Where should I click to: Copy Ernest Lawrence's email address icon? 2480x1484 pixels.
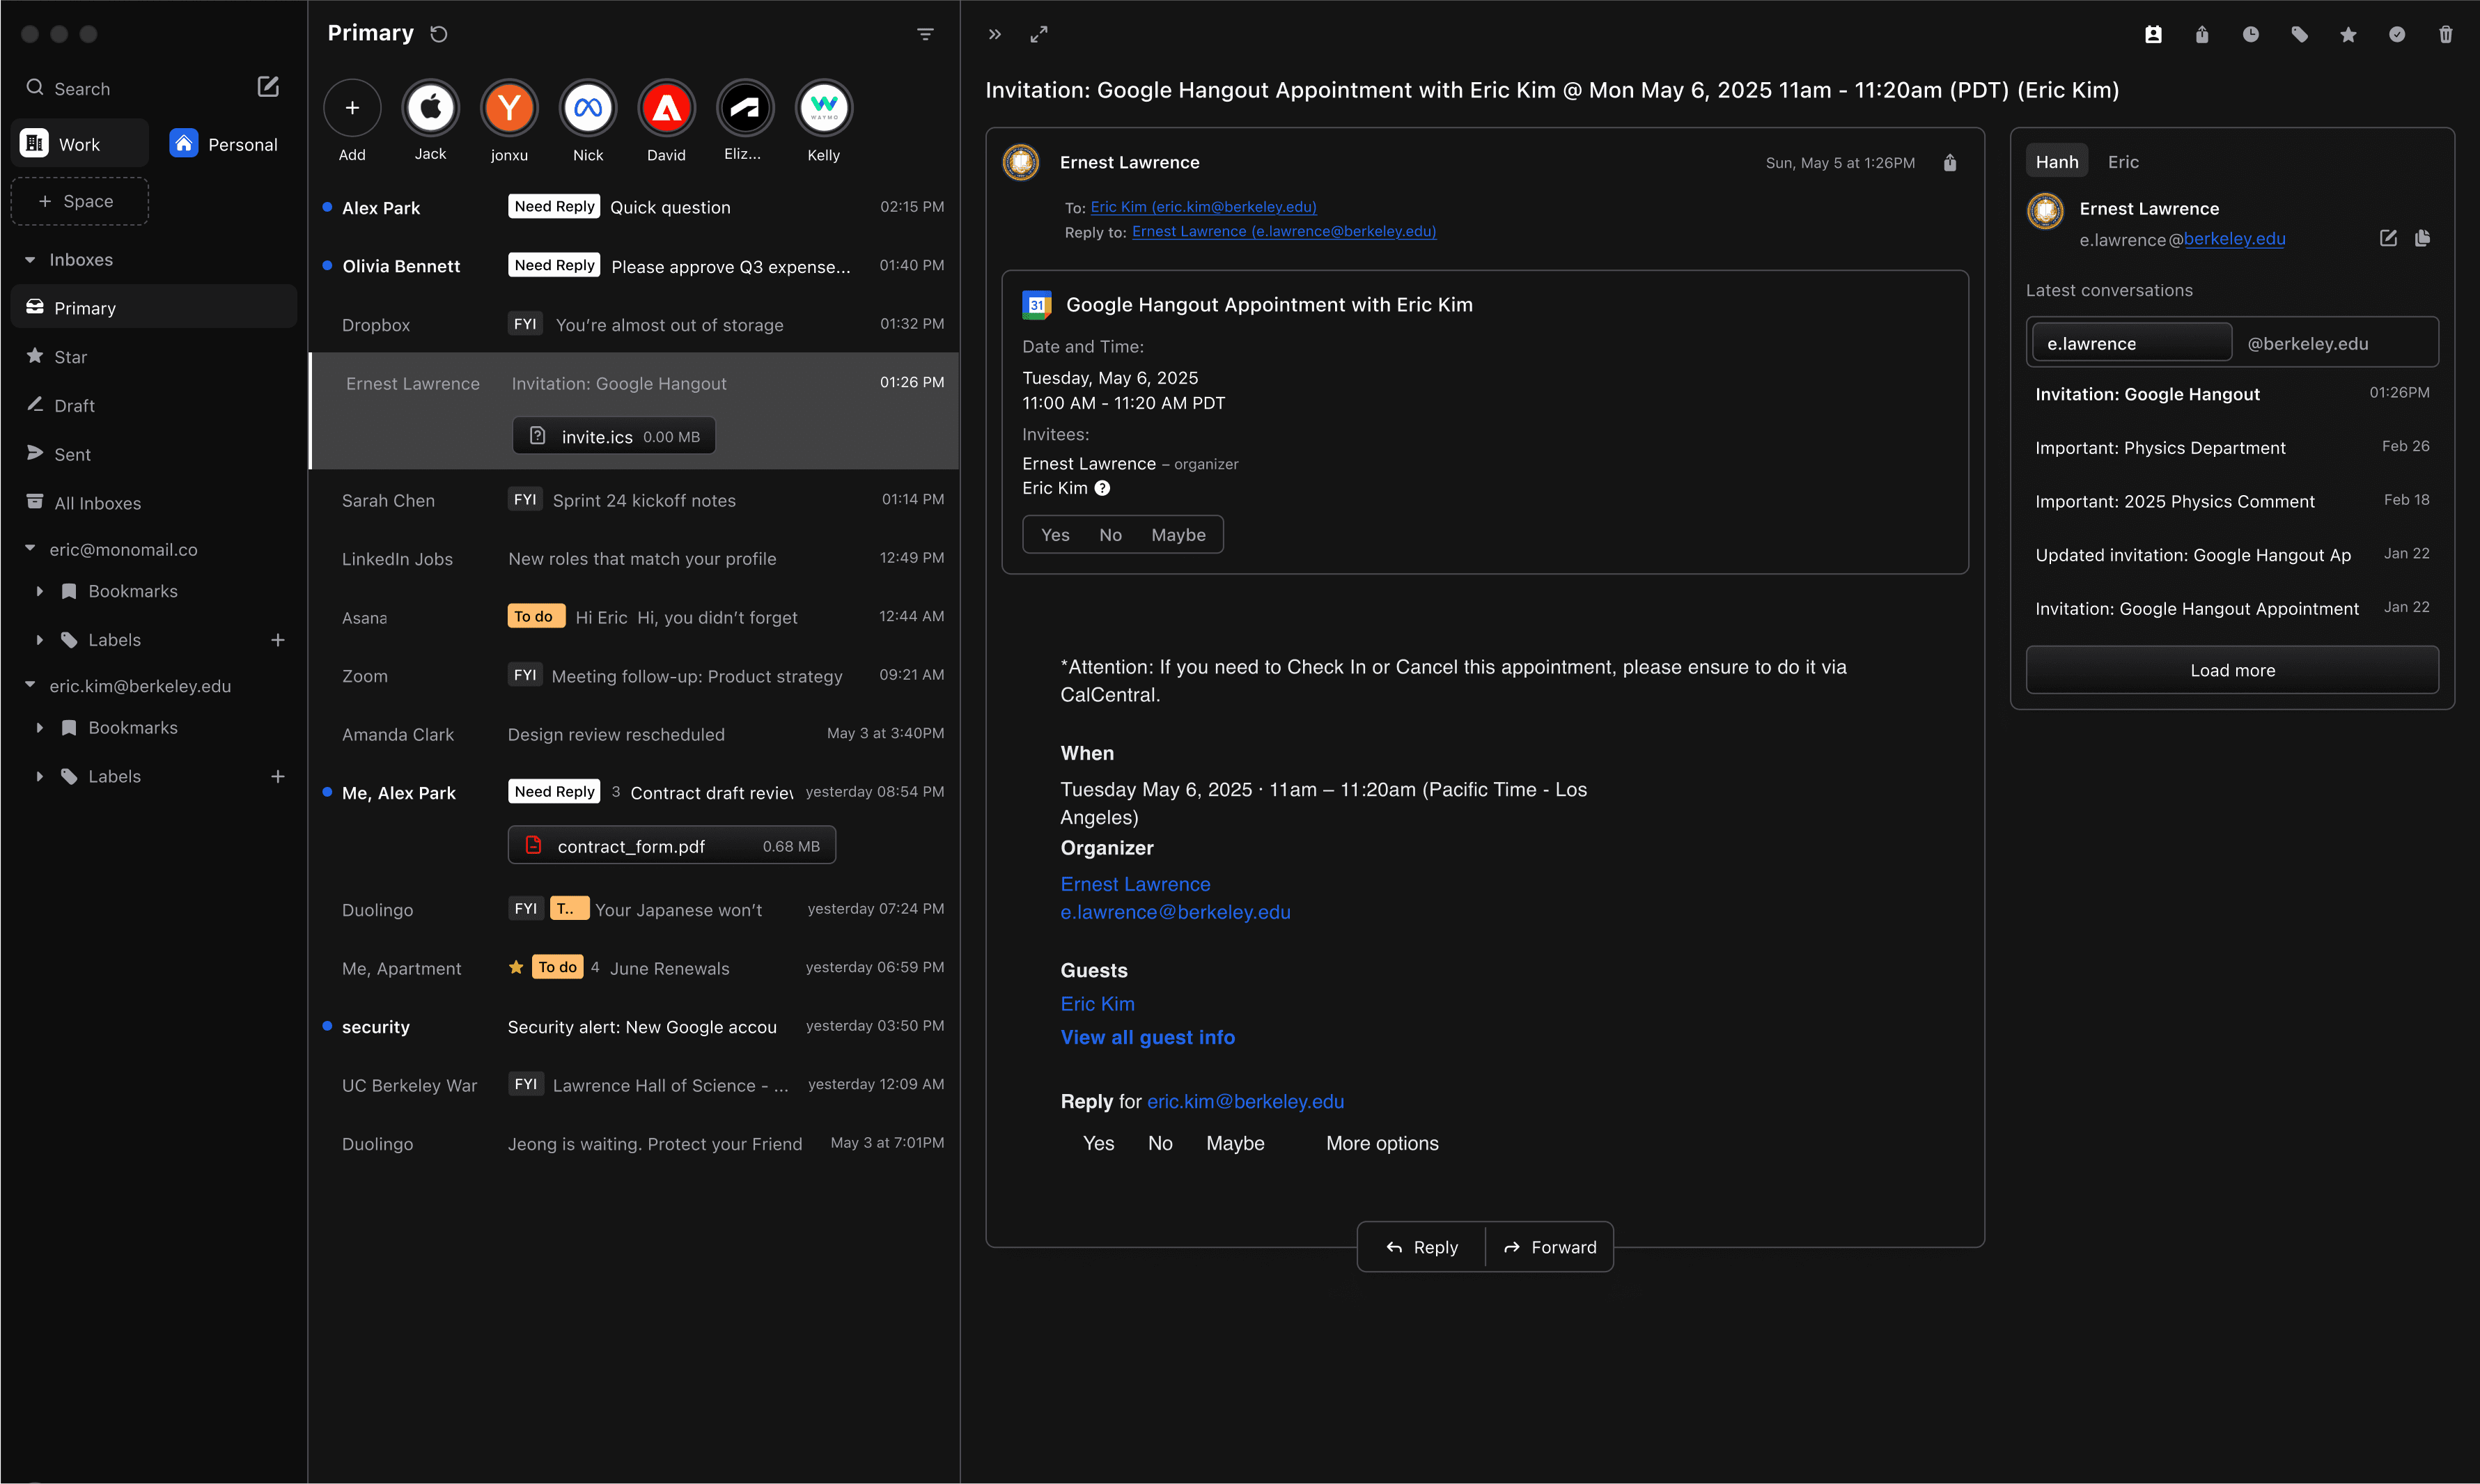tap(2422, 238)
